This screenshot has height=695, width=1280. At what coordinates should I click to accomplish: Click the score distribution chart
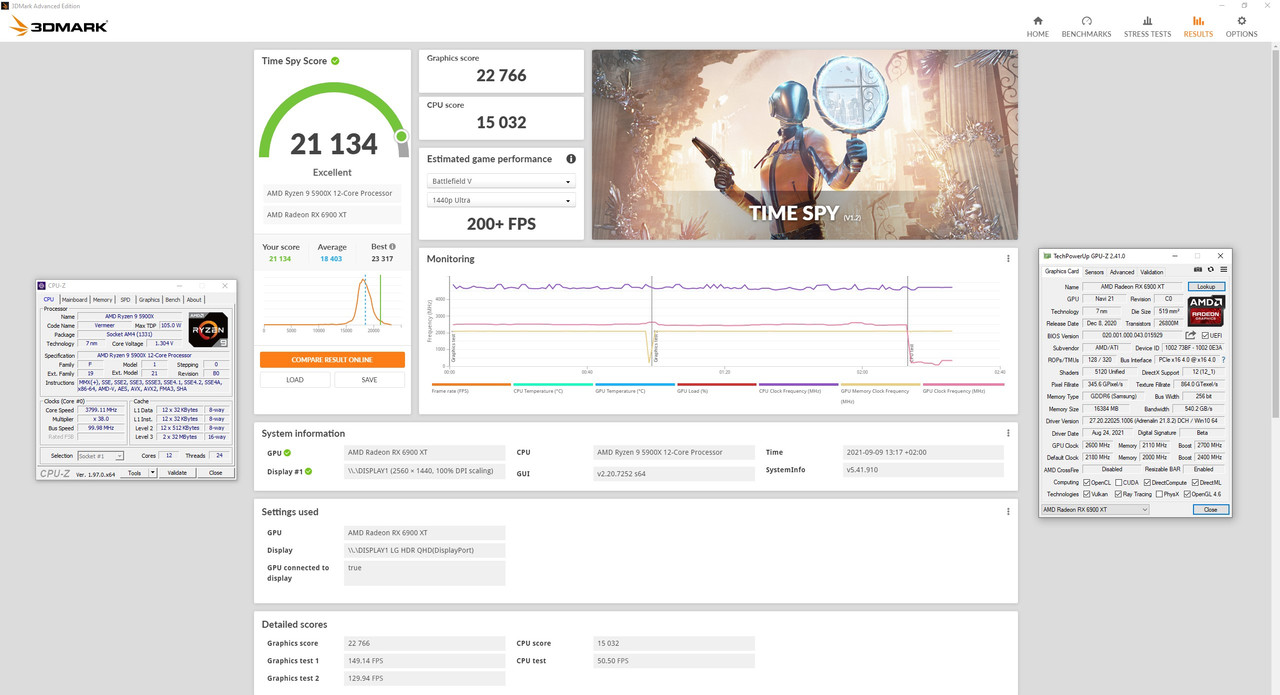(332, 302)
